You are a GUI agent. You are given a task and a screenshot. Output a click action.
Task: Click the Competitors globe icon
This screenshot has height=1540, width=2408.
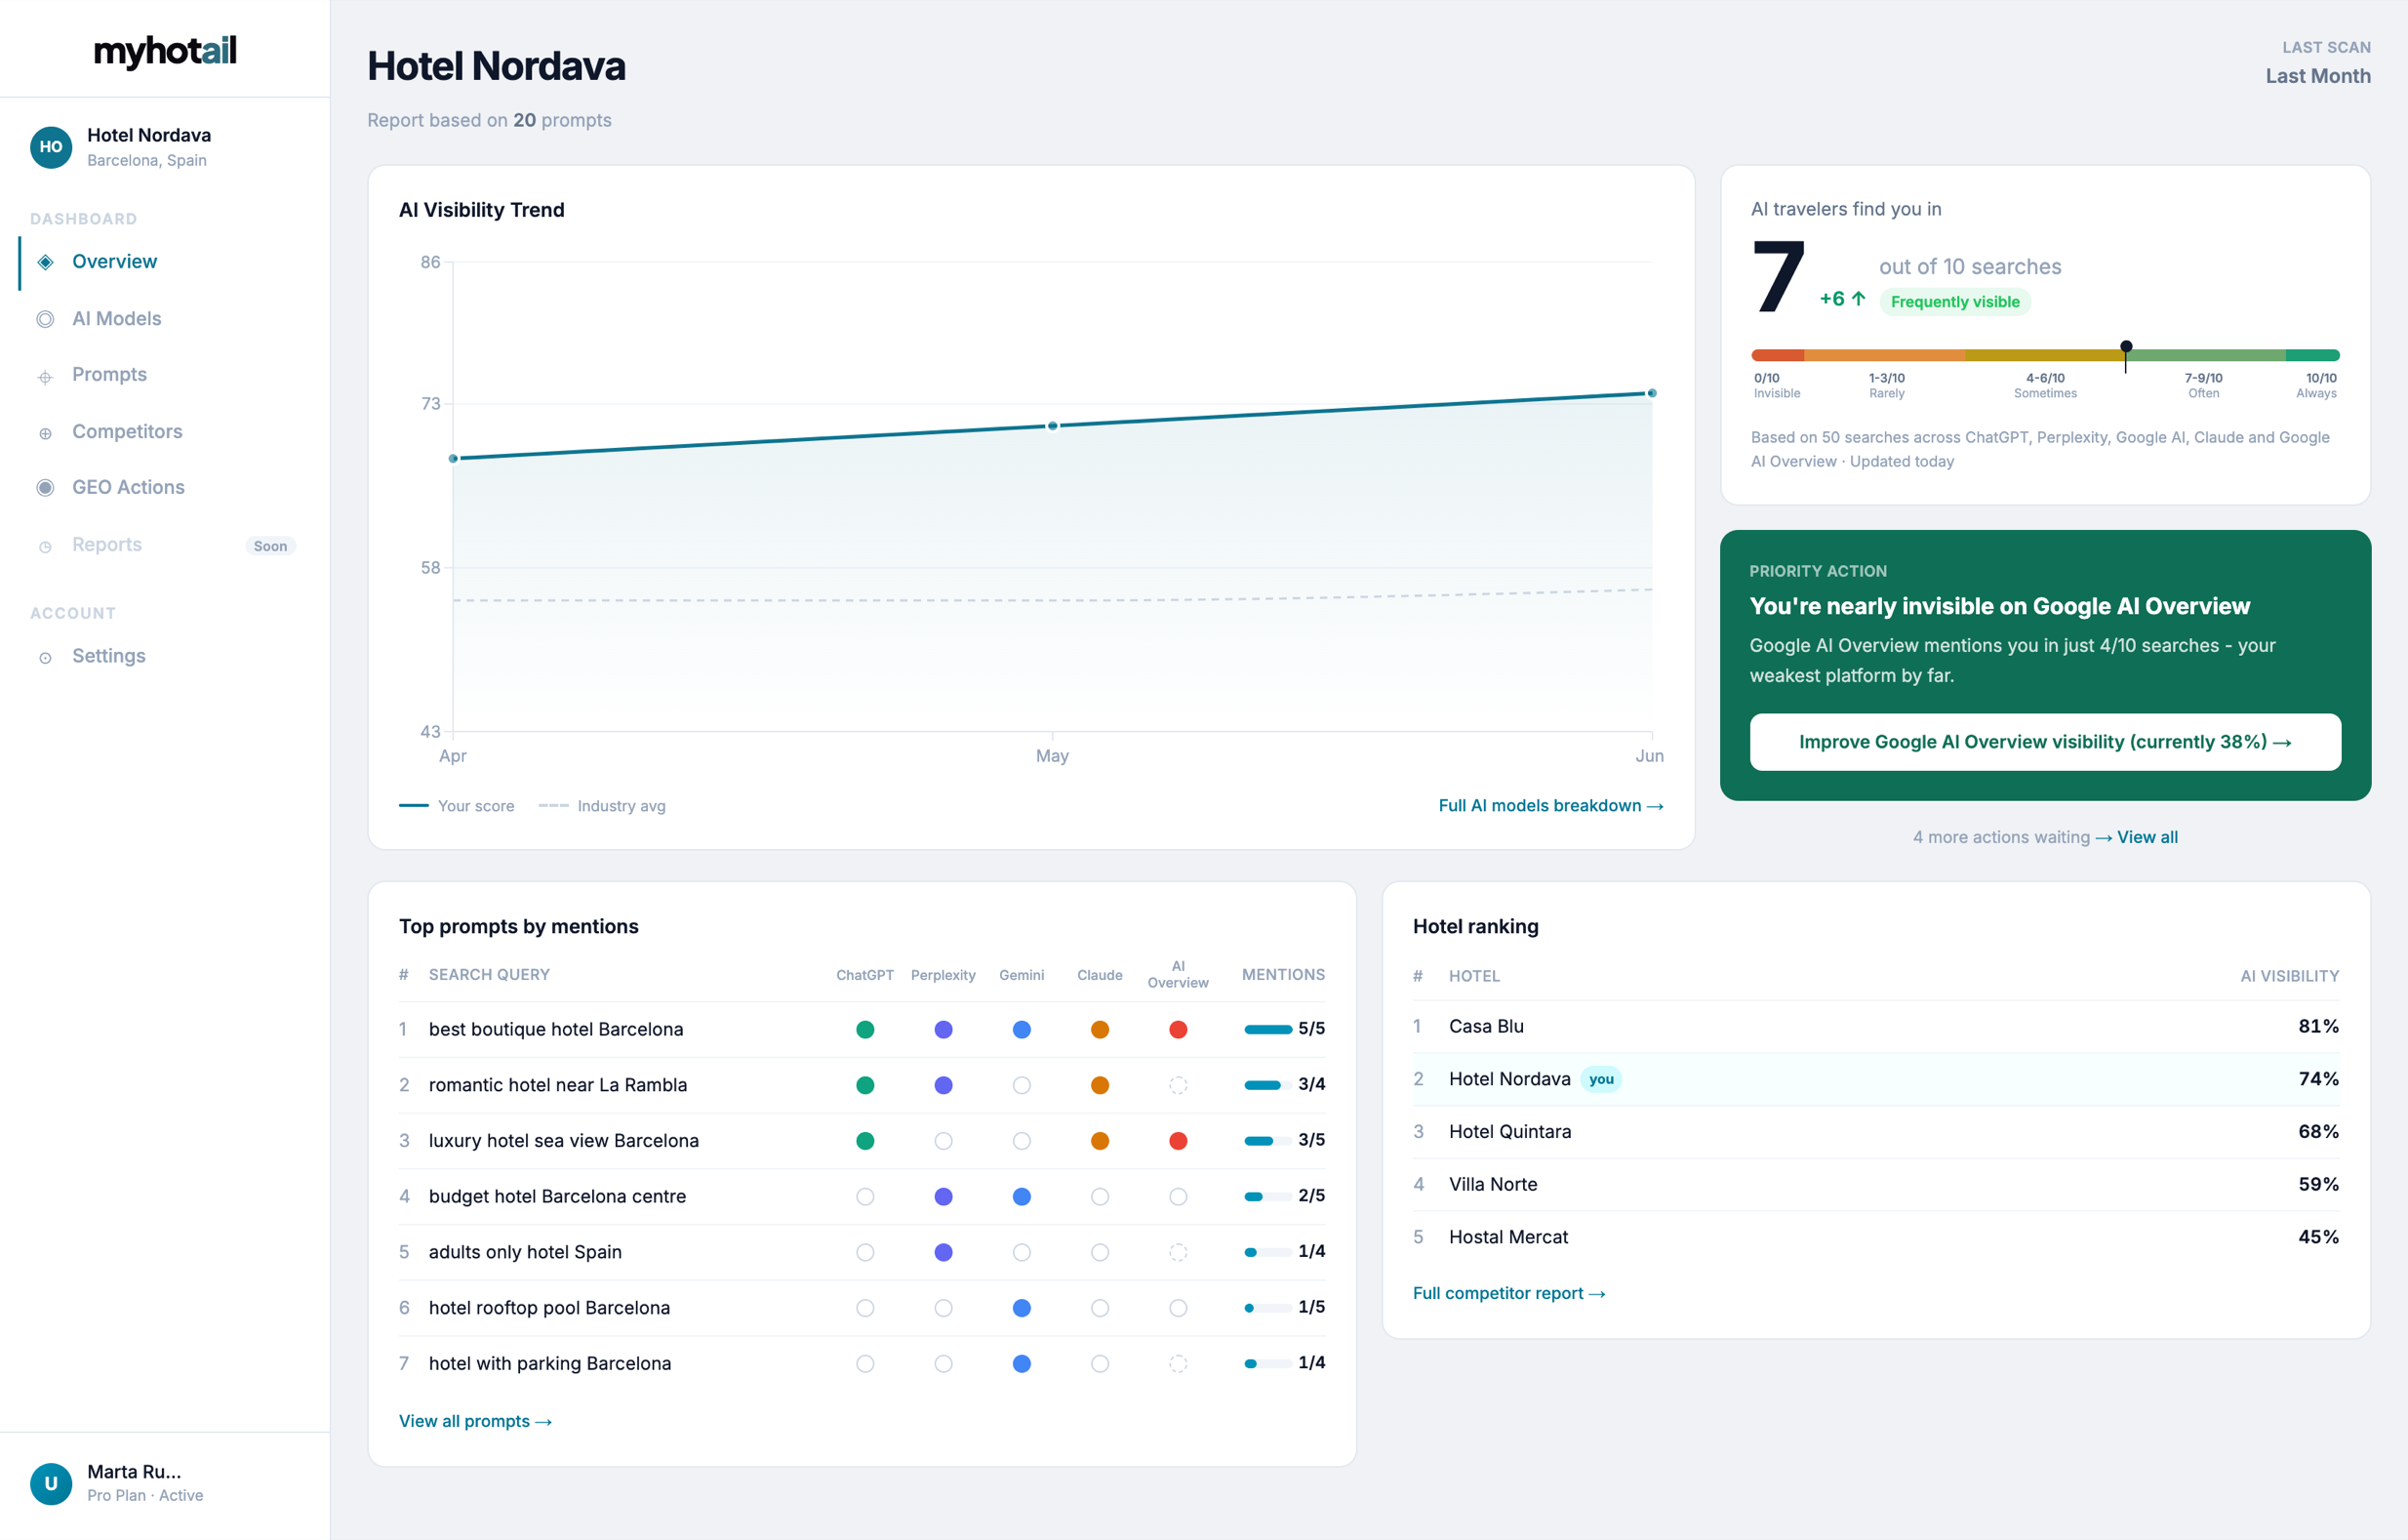tap(45, 433)
